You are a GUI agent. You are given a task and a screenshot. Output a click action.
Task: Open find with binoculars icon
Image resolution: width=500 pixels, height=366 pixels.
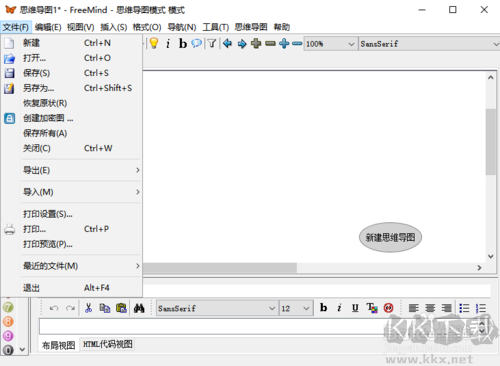pyautogui.click(x=139, y=308)
